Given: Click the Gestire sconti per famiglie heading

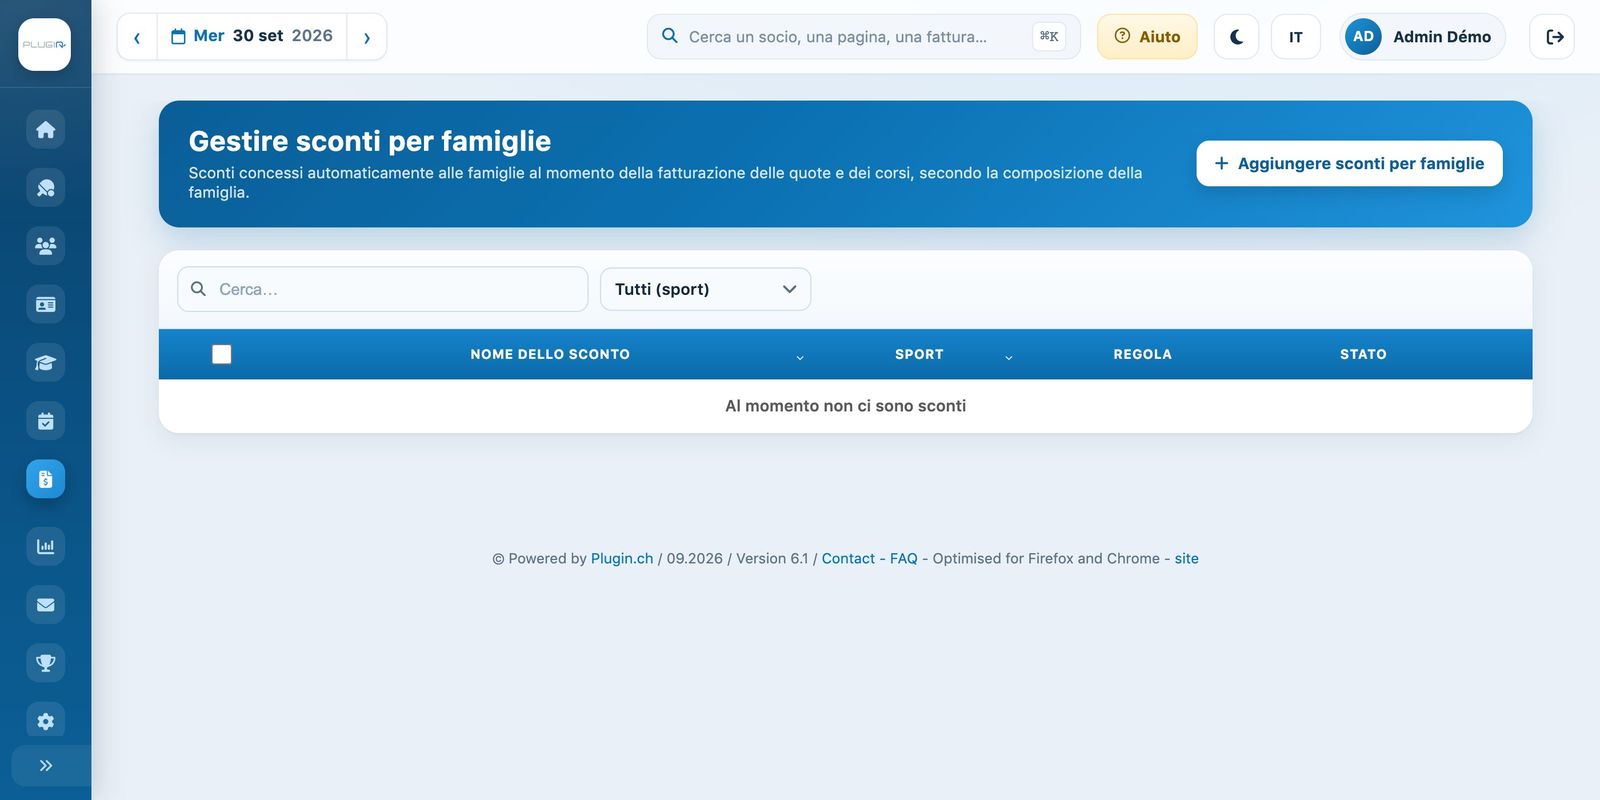Looking at the screenshot, I should click(x=370, y=141).
